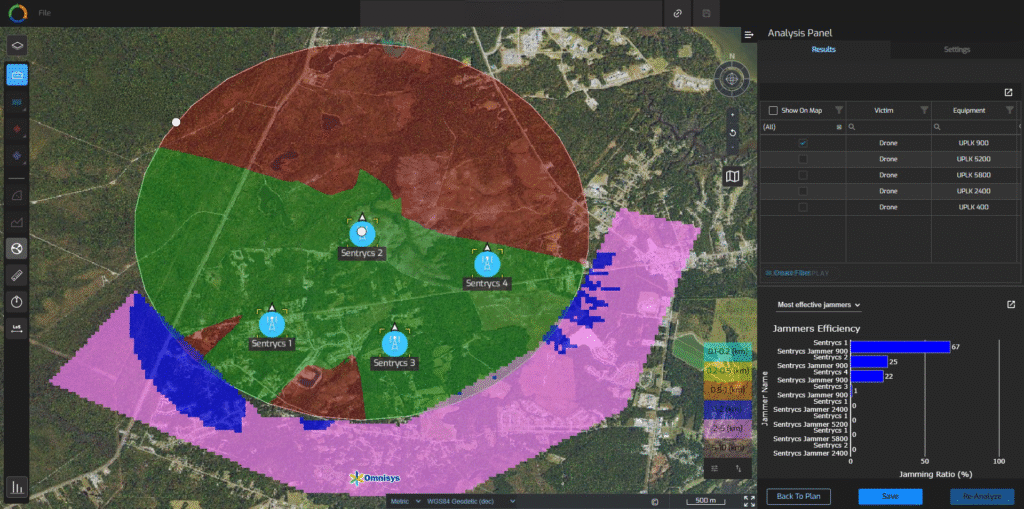Open the File menu
Screen dimensions: 1024x509
point(45,13)
